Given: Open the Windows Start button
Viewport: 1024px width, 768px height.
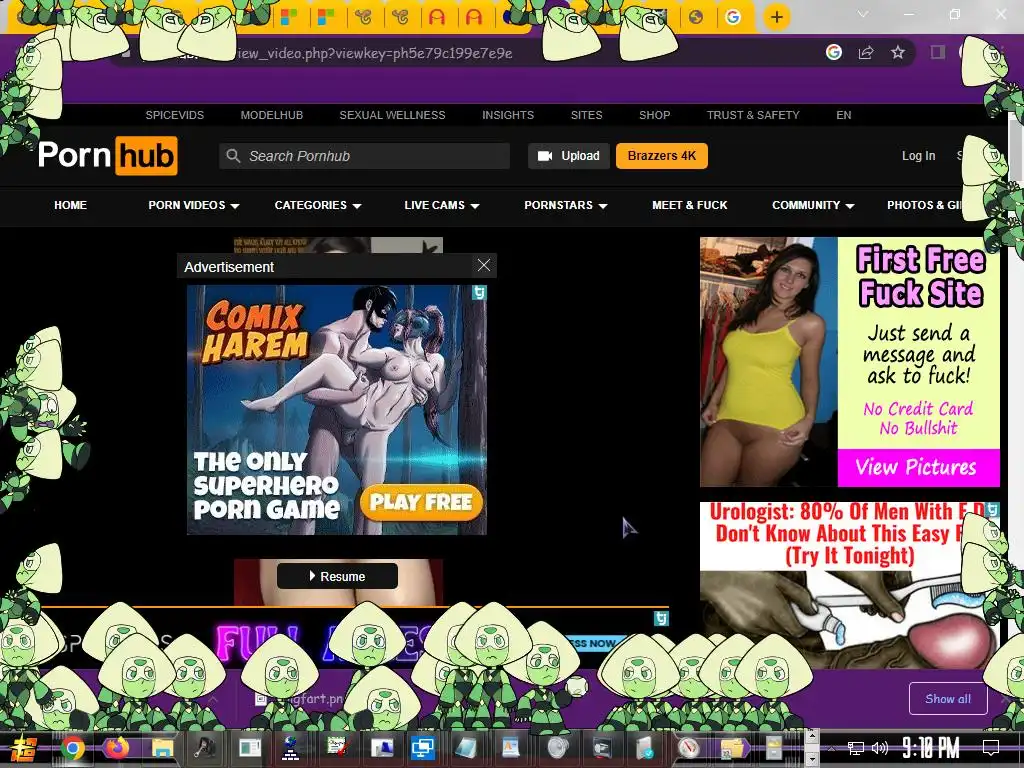Looking at the screenshot, I should tap(25, 748).
